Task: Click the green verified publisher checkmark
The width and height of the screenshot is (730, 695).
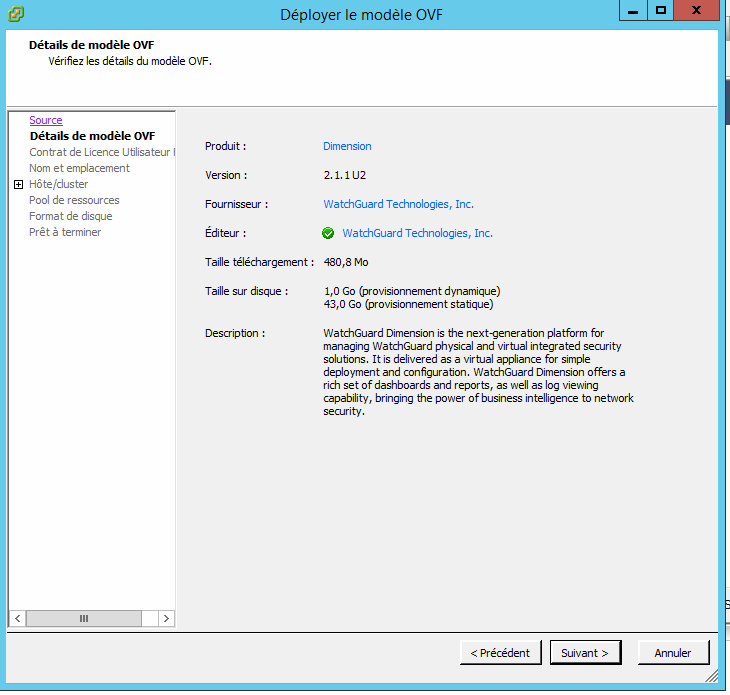Action: [x=328, y=233]
